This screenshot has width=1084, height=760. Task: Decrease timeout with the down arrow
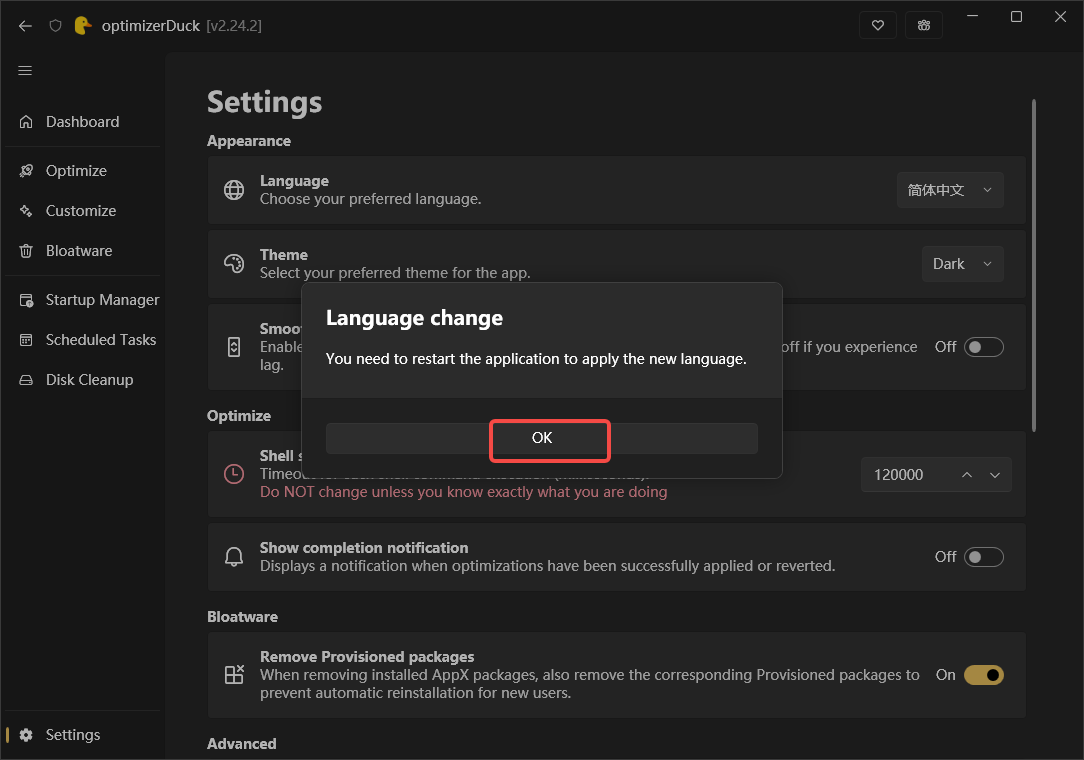[x=995, y=475]
